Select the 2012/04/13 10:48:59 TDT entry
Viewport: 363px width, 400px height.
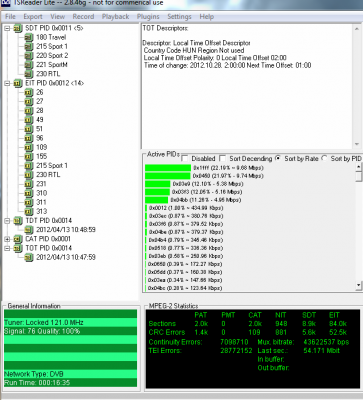click(x=66, y=230)
